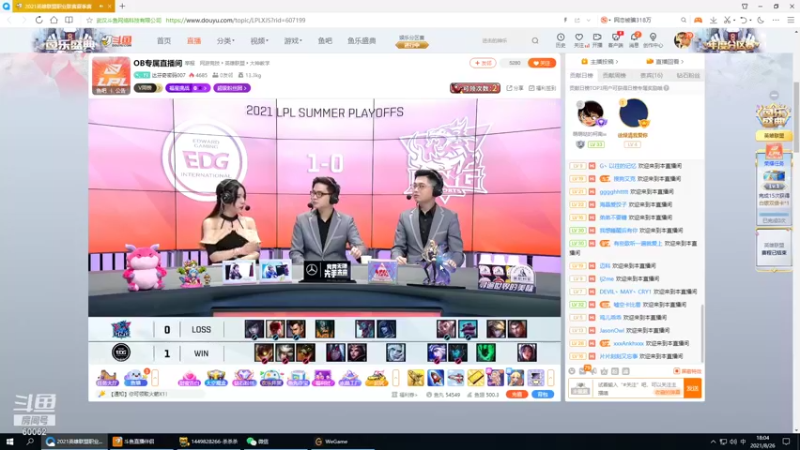Collapse the right-side floating widget with minus icon
The width and height of the screenshot is (800, 450).
(x=774, y=95)
